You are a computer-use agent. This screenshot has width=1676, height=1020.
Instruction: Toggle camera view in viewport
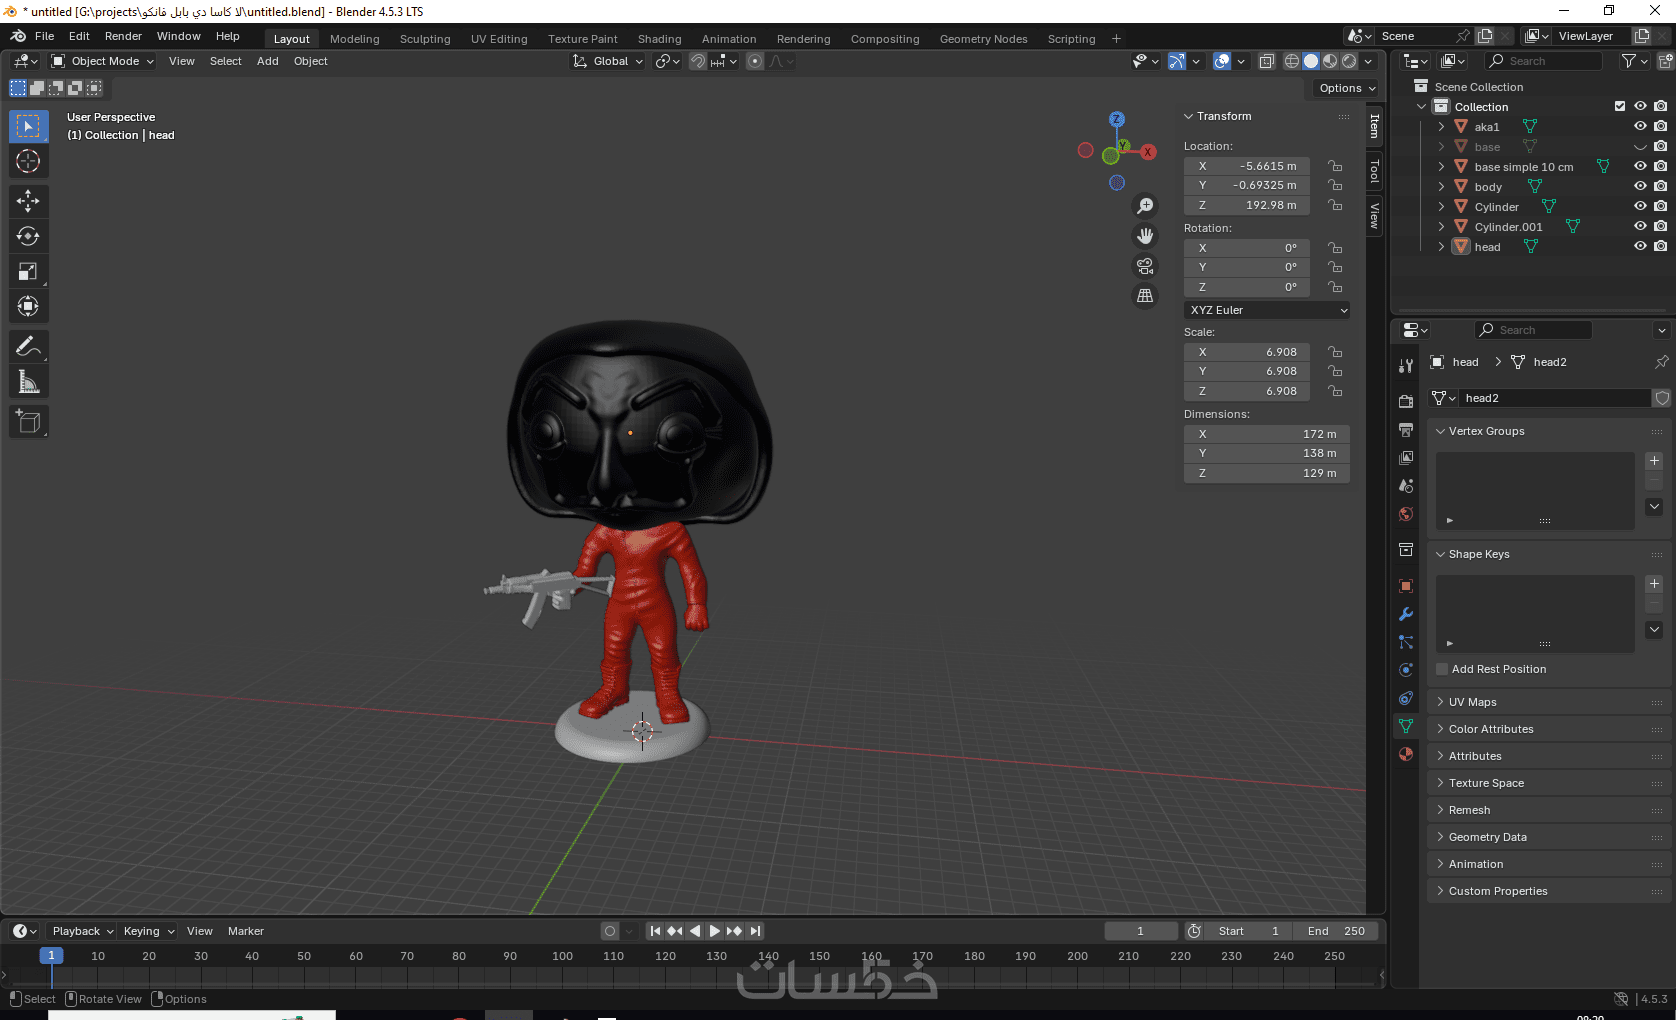click(1145, 266)
